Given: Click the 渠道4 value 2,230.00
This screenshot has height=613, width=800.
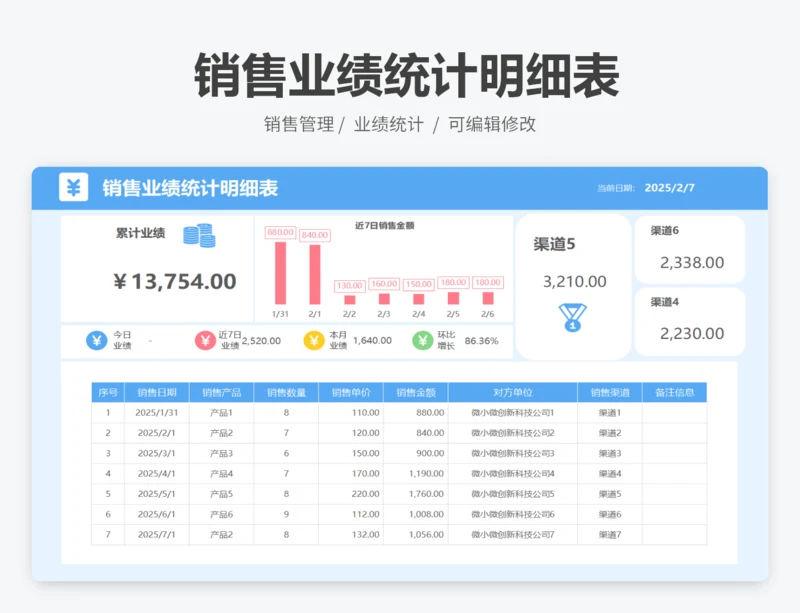Looking at the screenshot, I should (x=692, y=333).
